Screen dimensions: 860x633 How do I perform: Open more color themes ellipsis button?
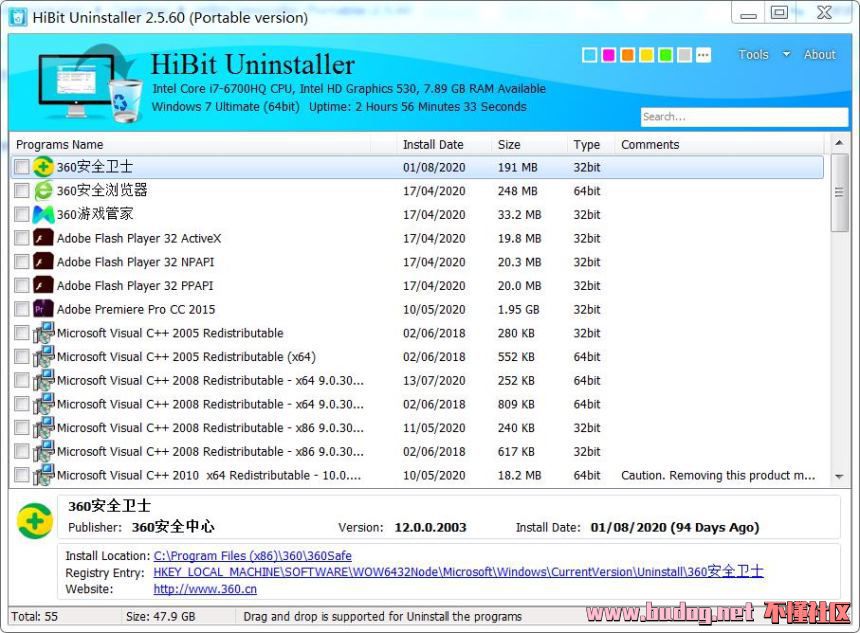(x=703, y=55)
